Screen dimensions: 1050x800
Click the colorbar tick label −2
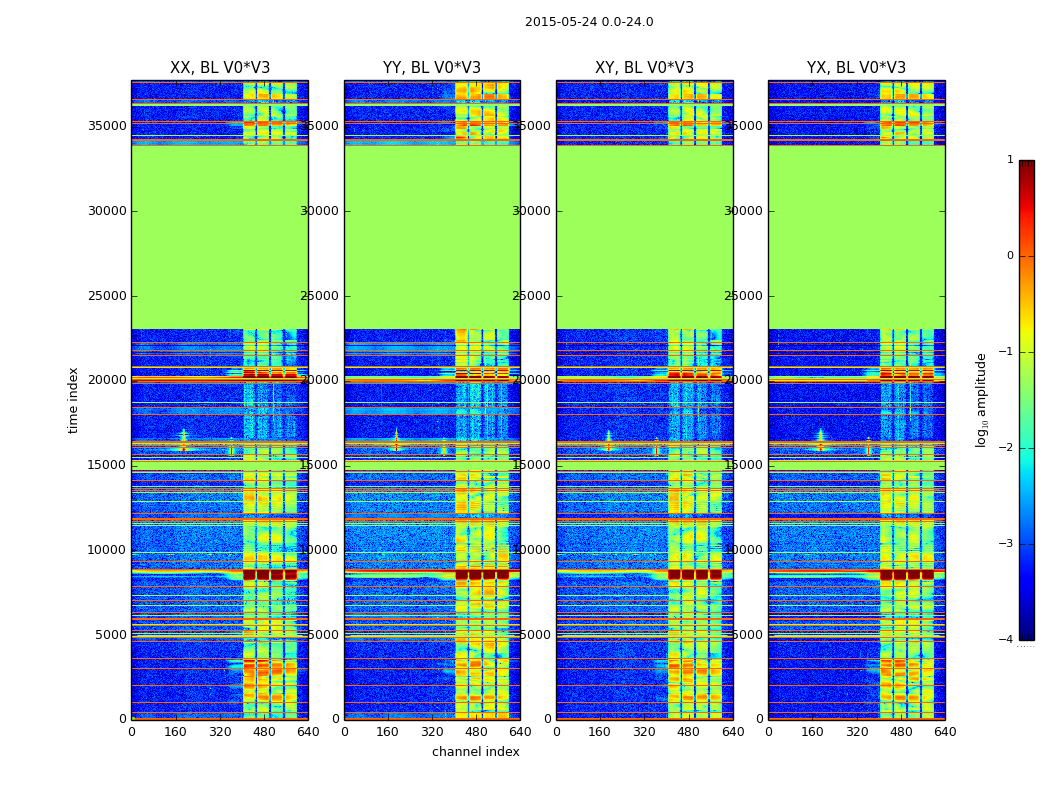click(1006, 448)
